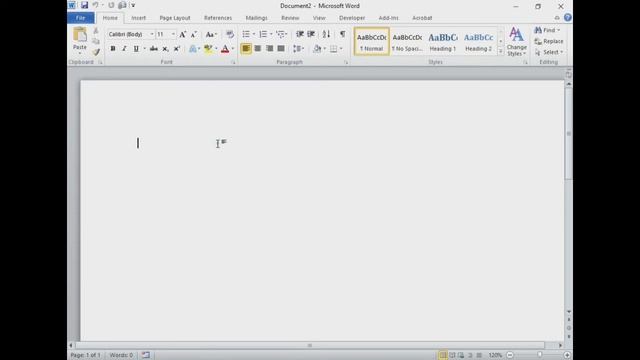Apply the Heading 1 style
640x360 pixels.
coord(442,41)
